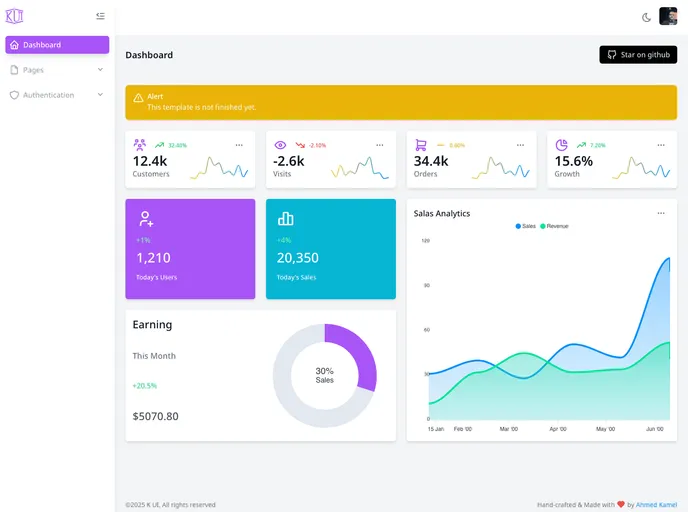This screenshot has width=688, height=512.
Task: Click the Visits eye icon
Action: pyautogui.click(x=280, y=145)
